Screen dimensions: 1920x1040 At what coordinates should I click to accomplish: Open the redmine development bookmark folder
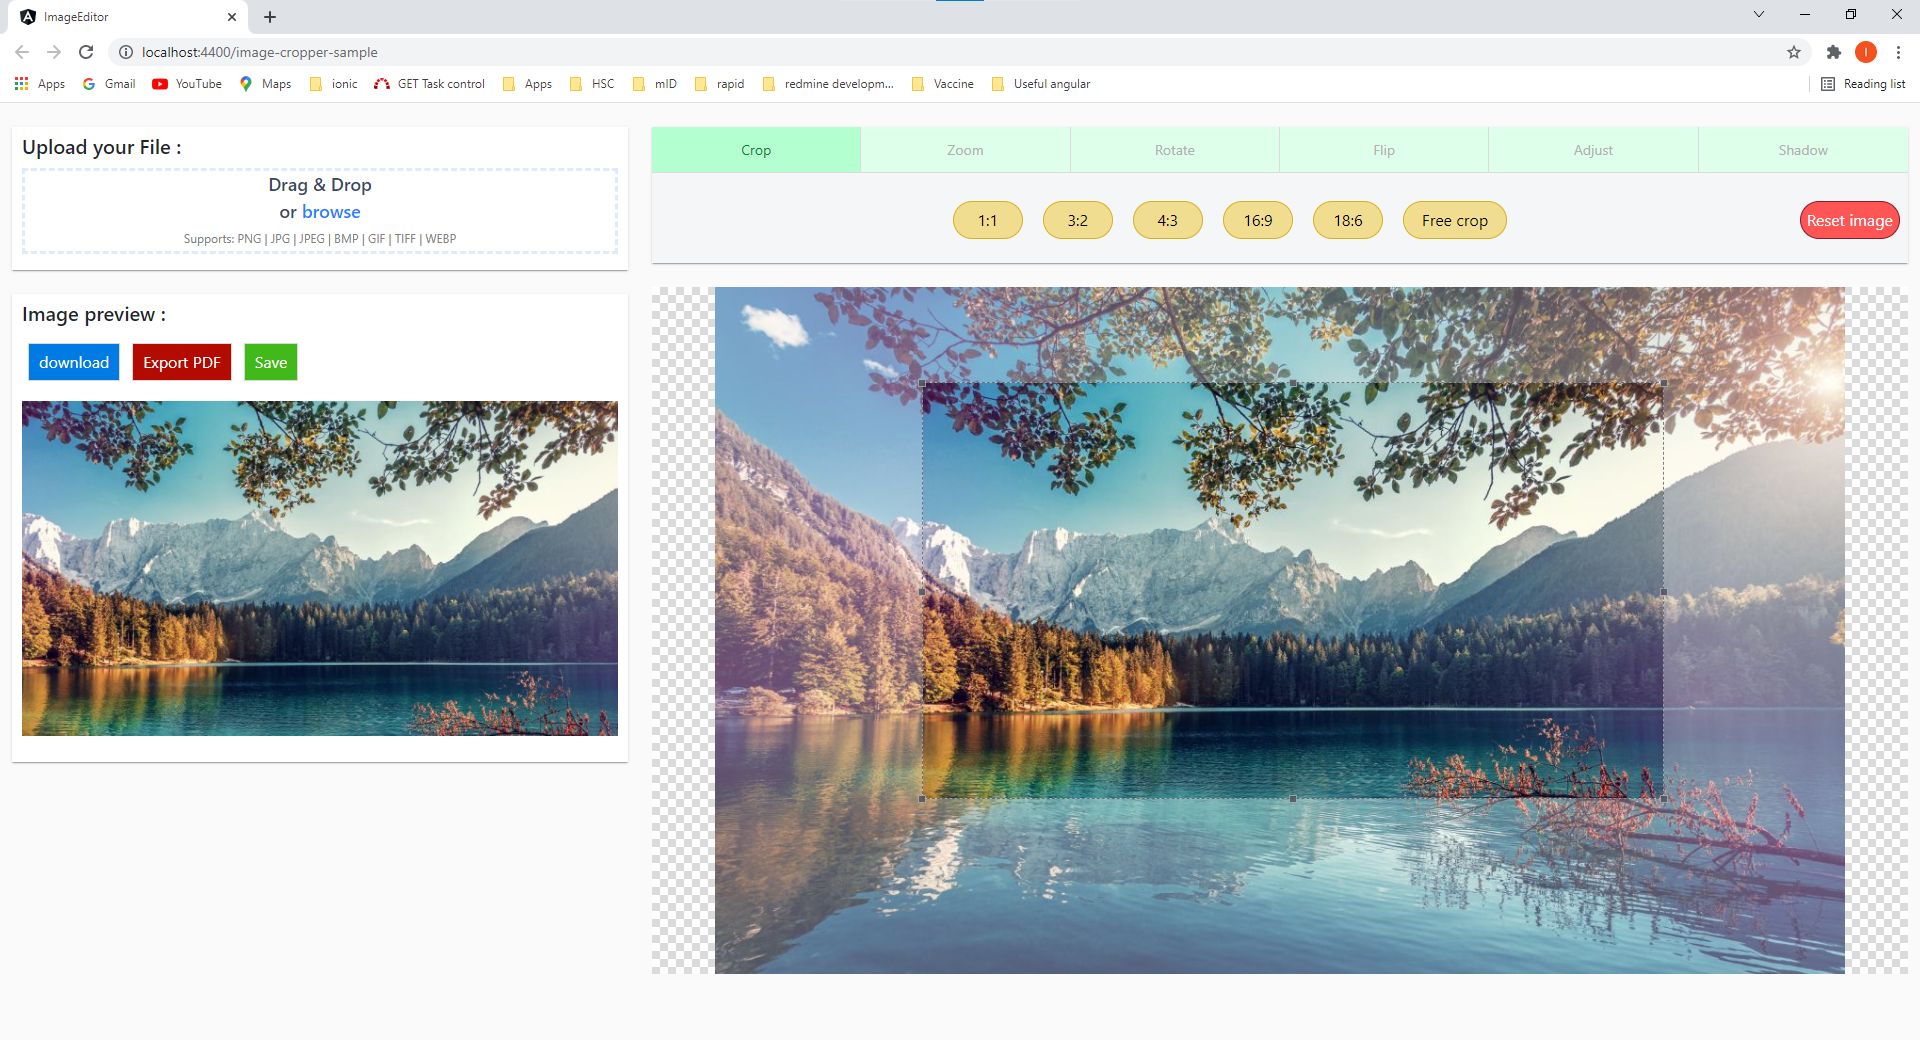(x=828, y=84)
